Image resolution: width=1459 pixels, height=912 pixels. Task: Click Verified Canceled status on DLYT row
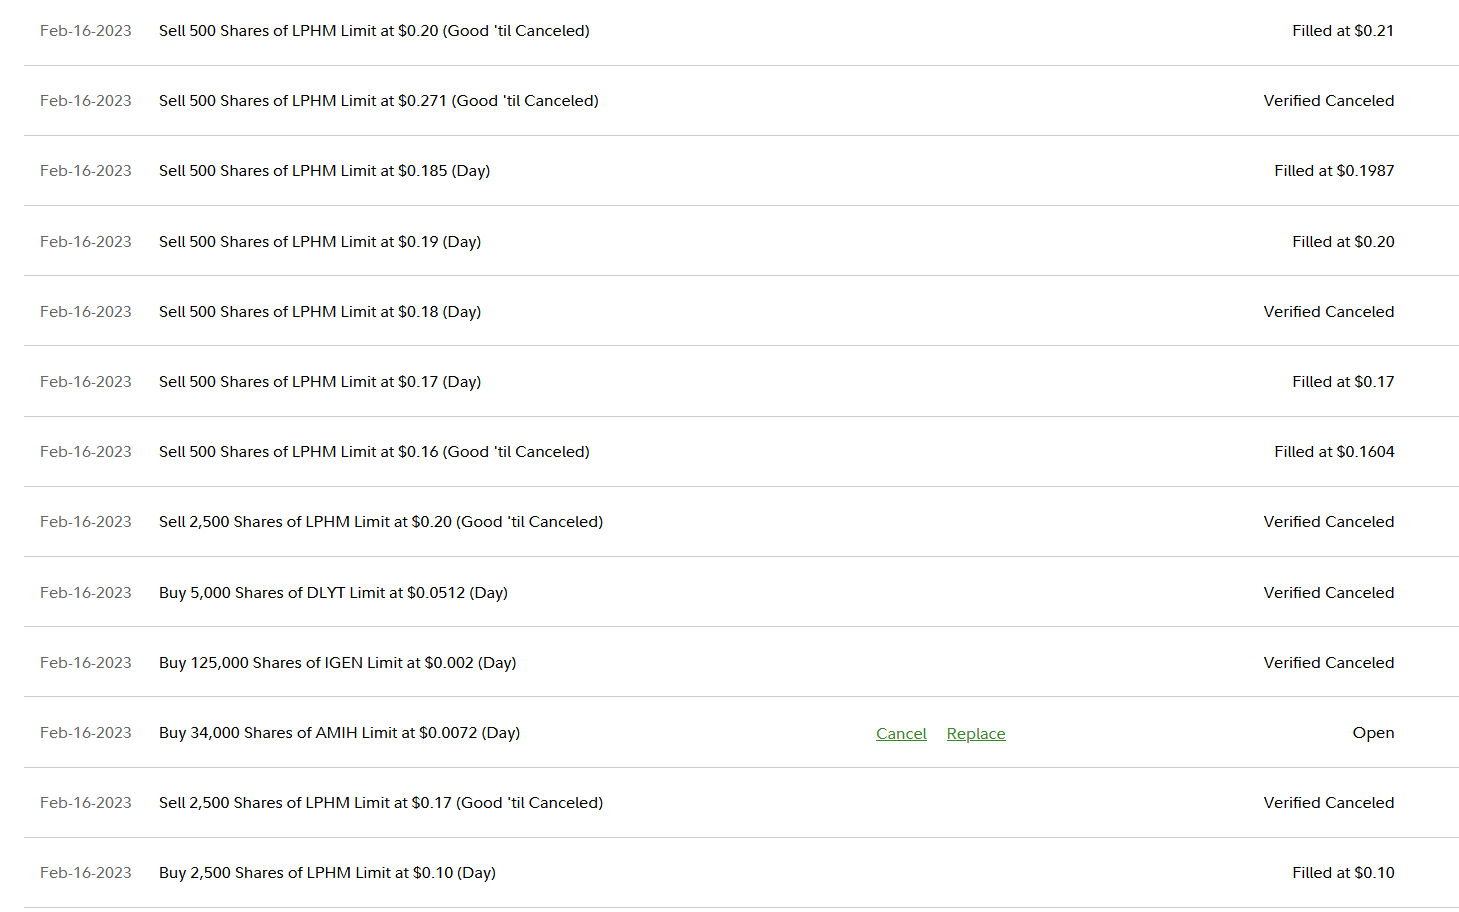coord(1328,593)
